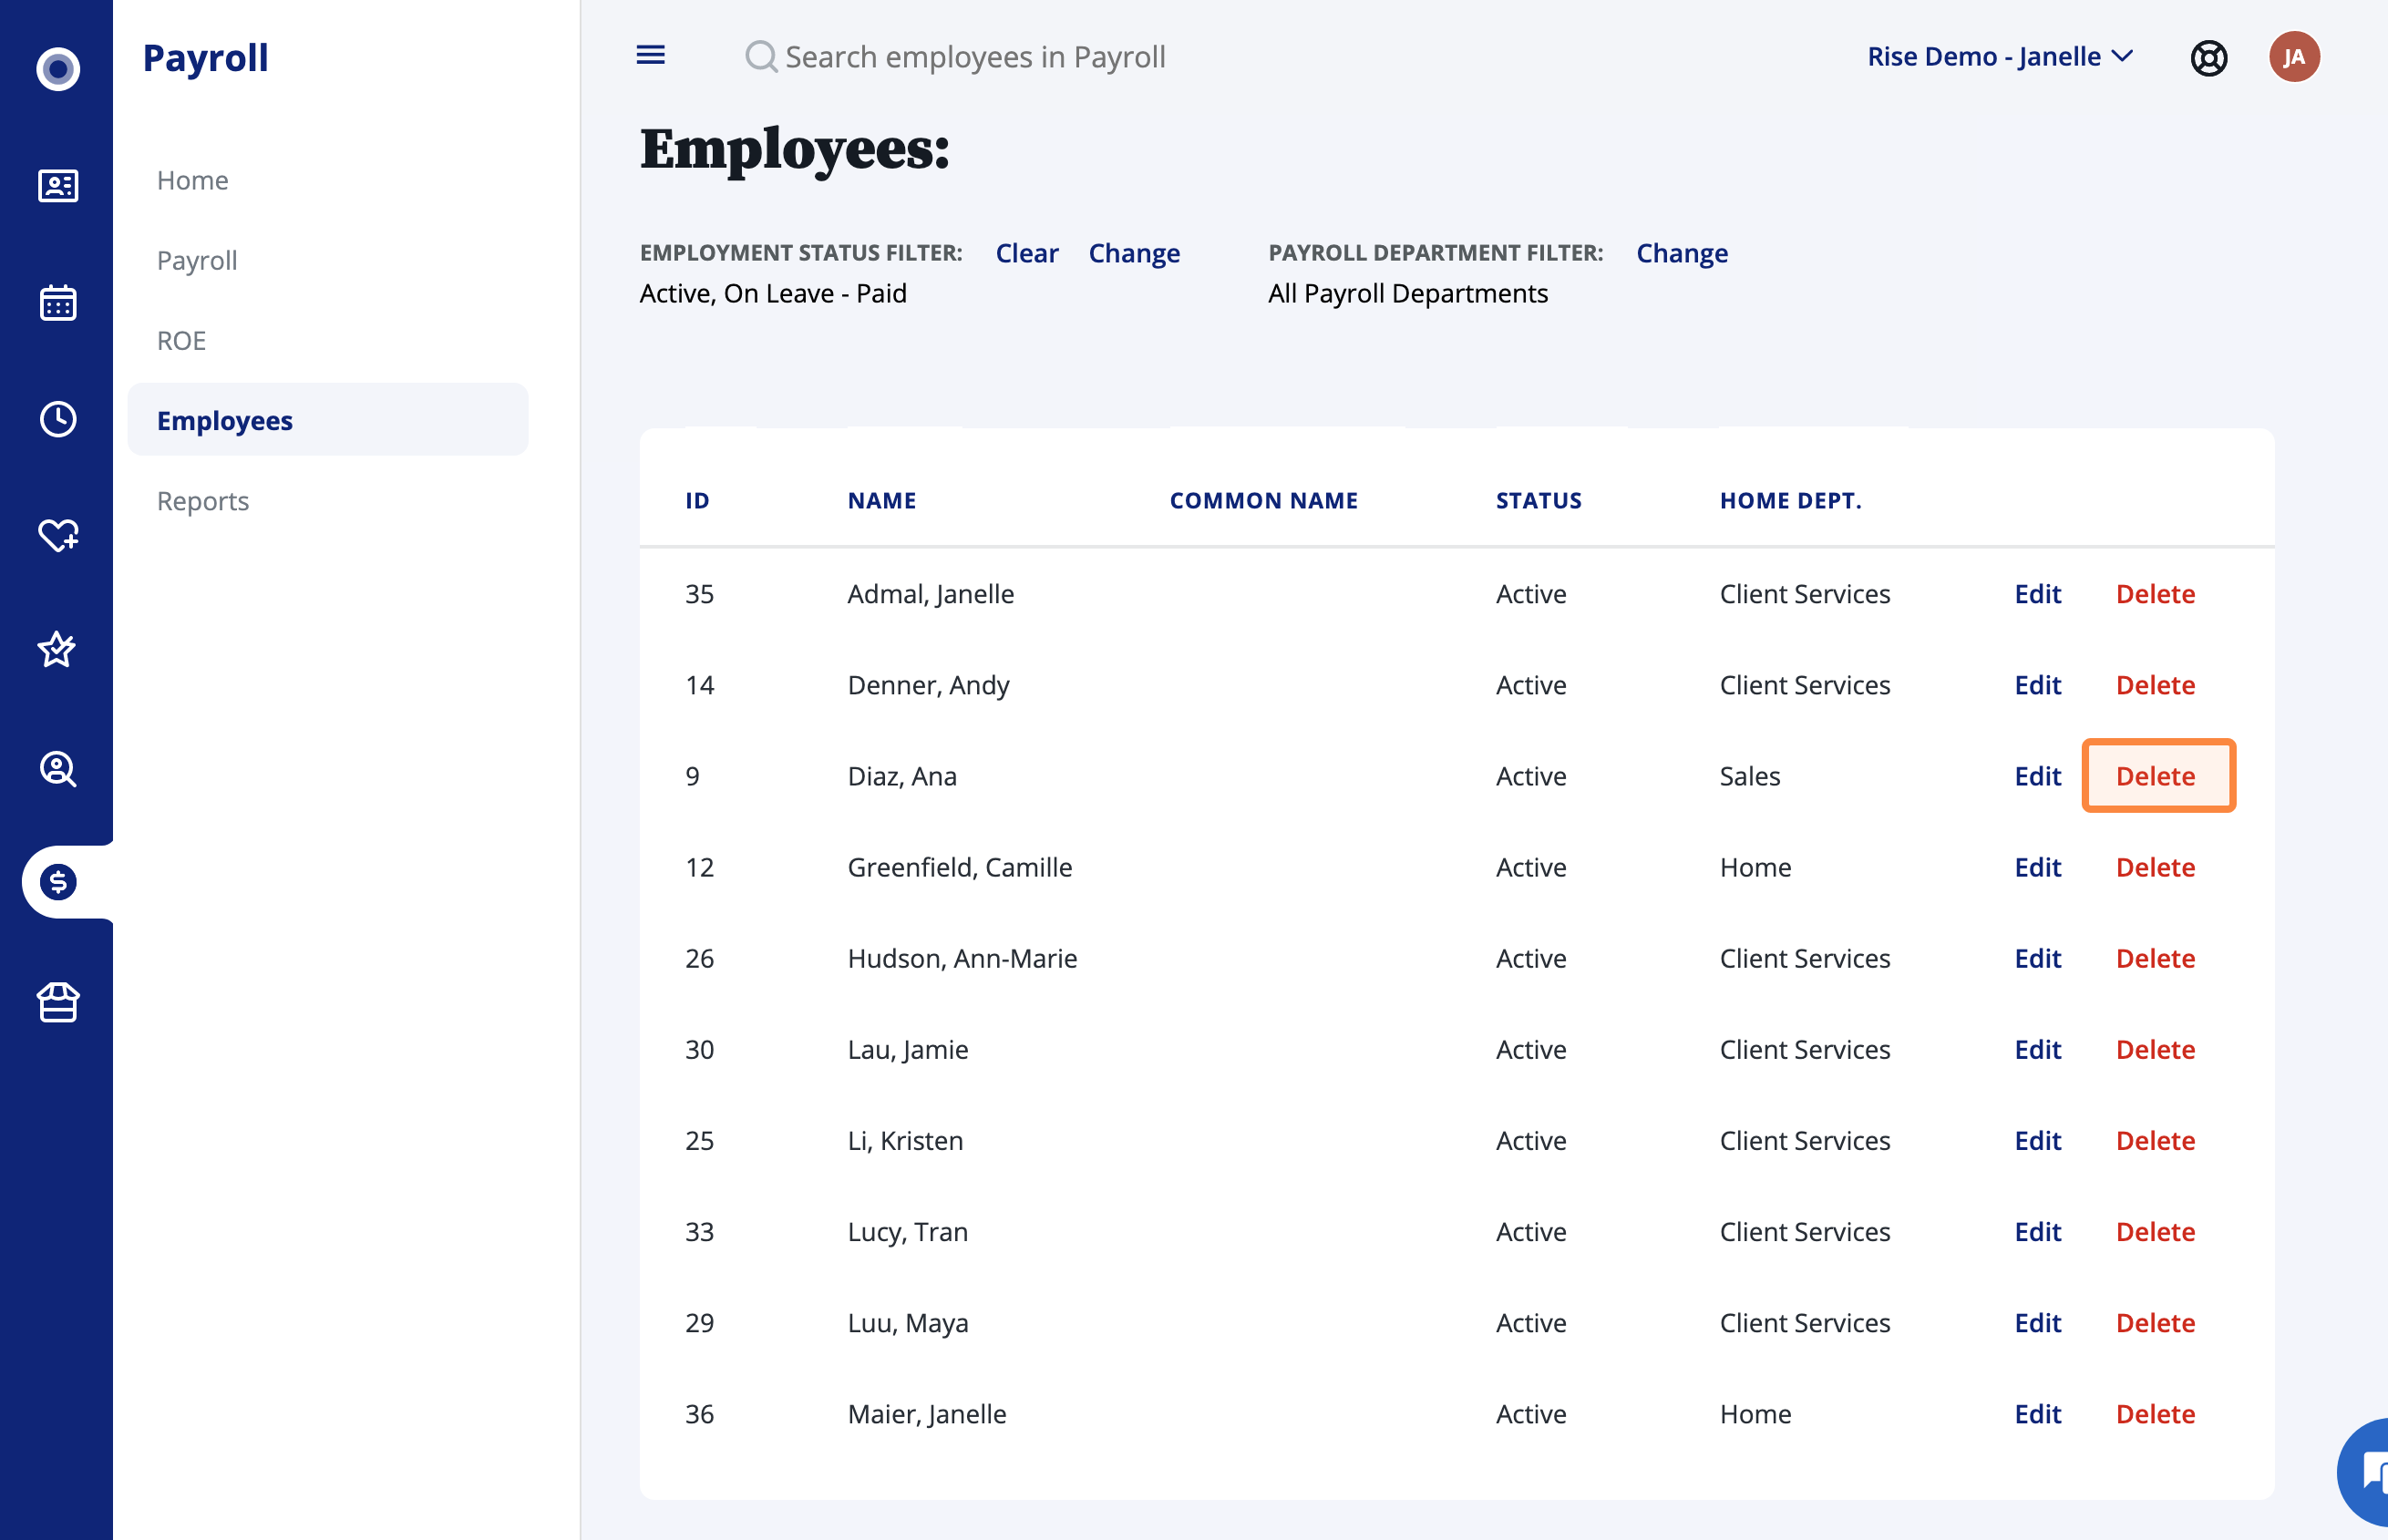The height and width of the screenshot is (1540, 2388).
Task: Open the chat bubble widget
Action: [2363, 1472]
